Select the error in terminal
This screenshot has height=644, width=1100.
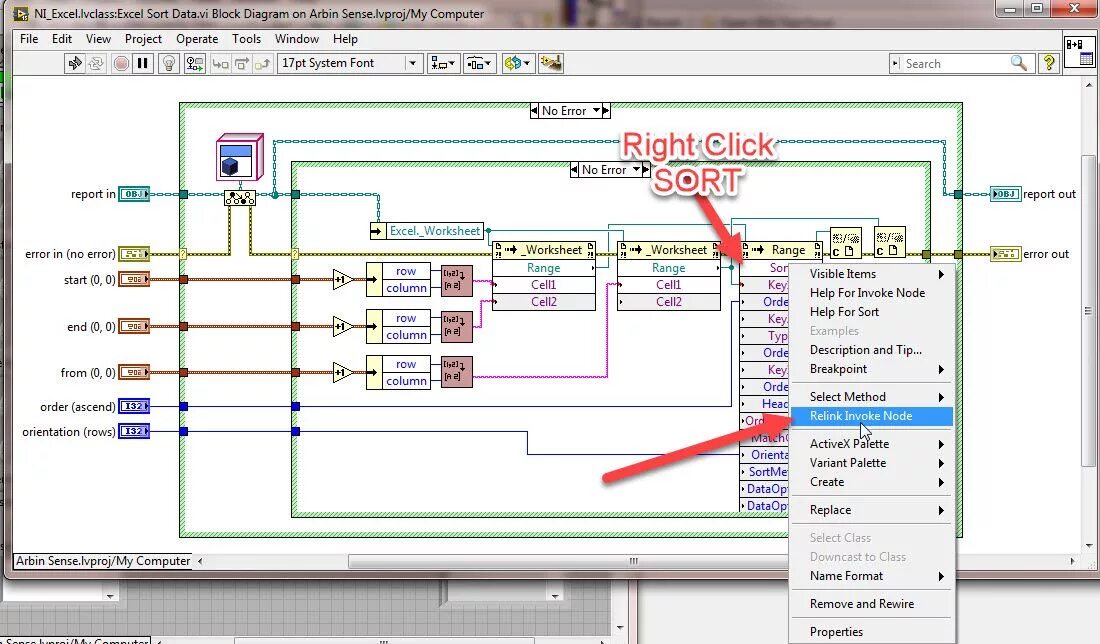(x=134, y=254)
